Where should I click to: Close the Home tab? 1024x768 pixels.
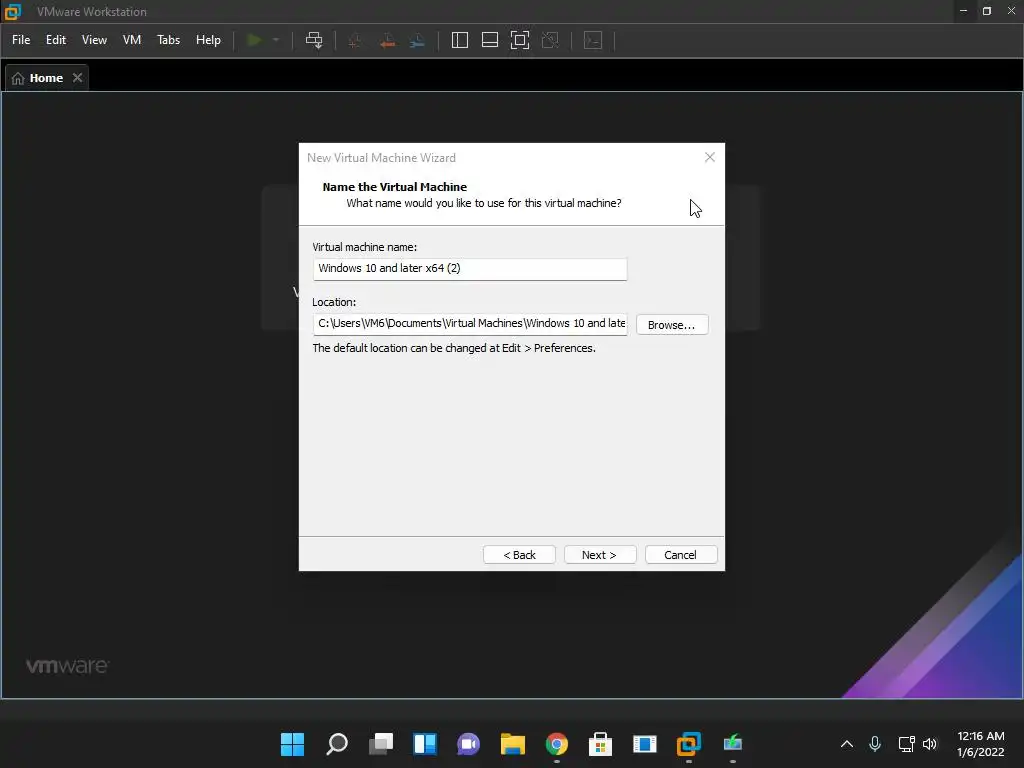click(78, 77)
